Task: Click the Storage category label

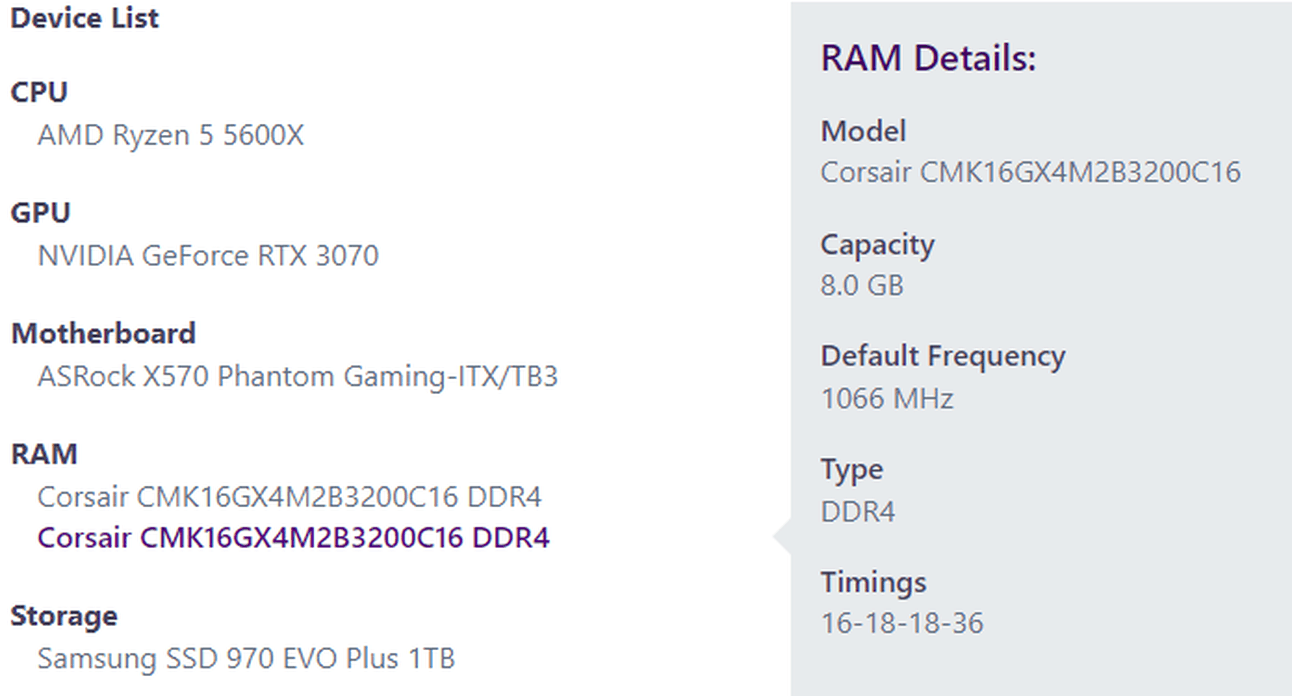Action: pos(64,616)
